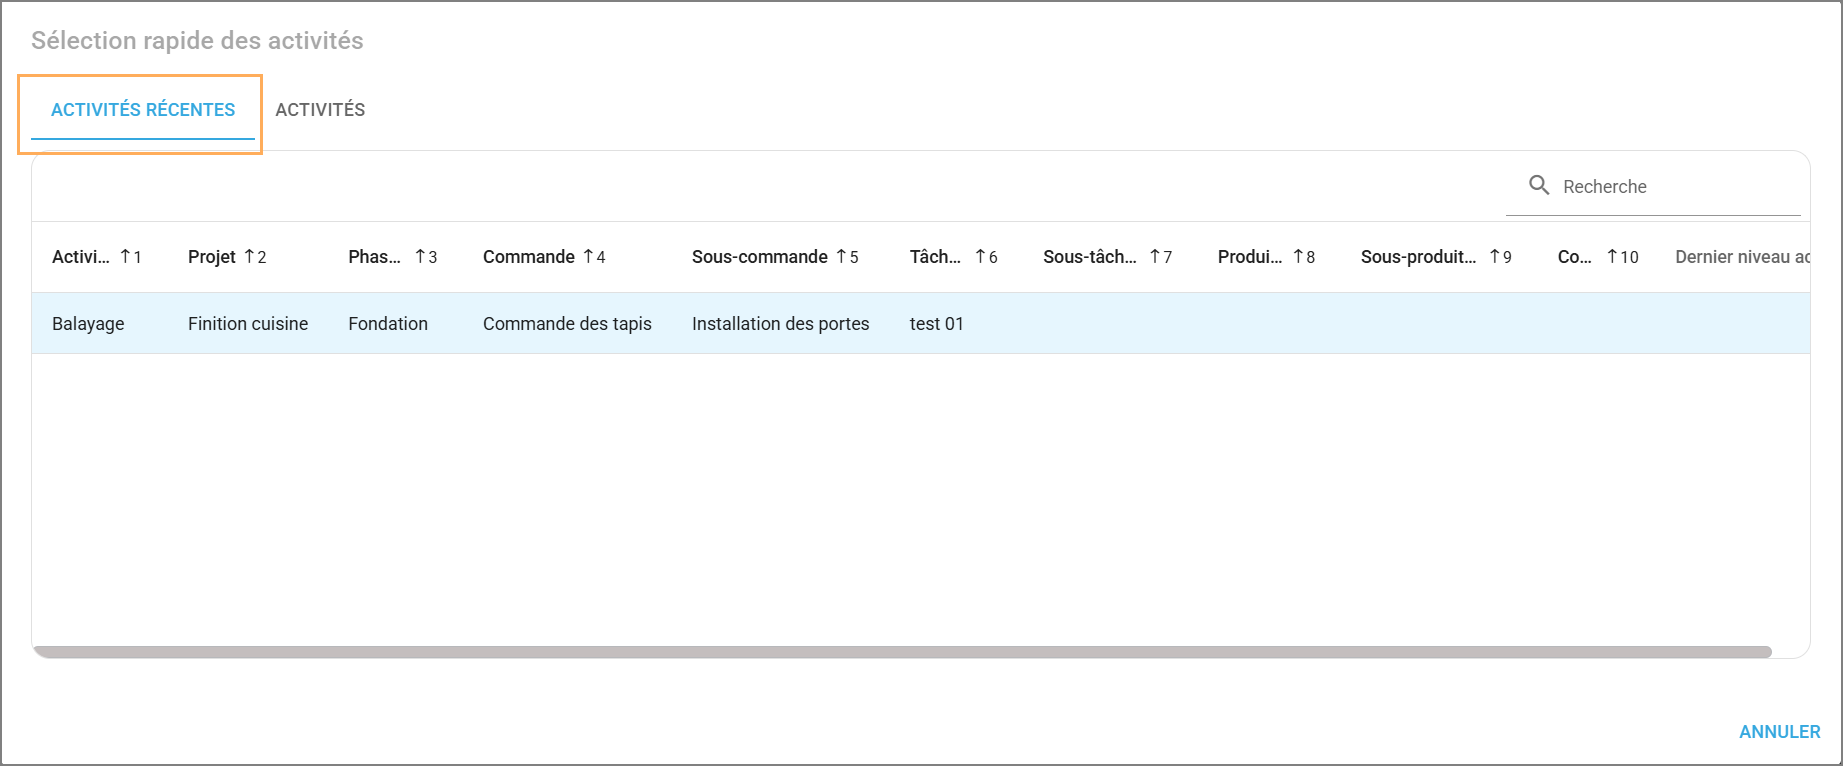The image size is (1843, 766).
Task: Click the sort arrow next to Sous-tâch…
Action: [x=1155, y=256]
